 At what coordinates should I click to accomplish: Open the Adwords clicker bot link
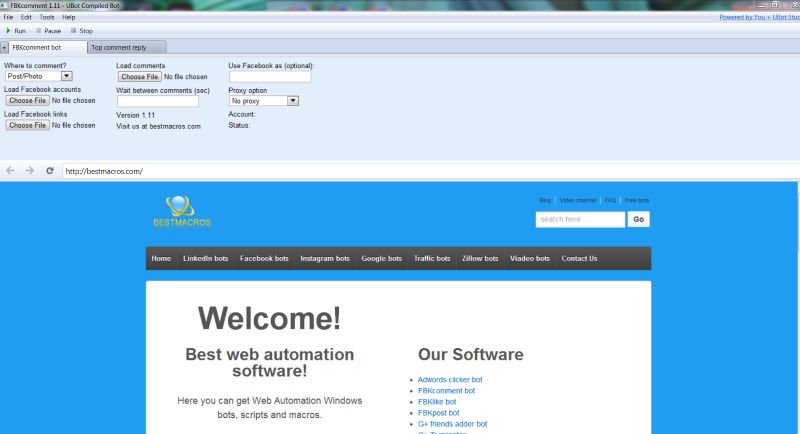click(450, 380)
